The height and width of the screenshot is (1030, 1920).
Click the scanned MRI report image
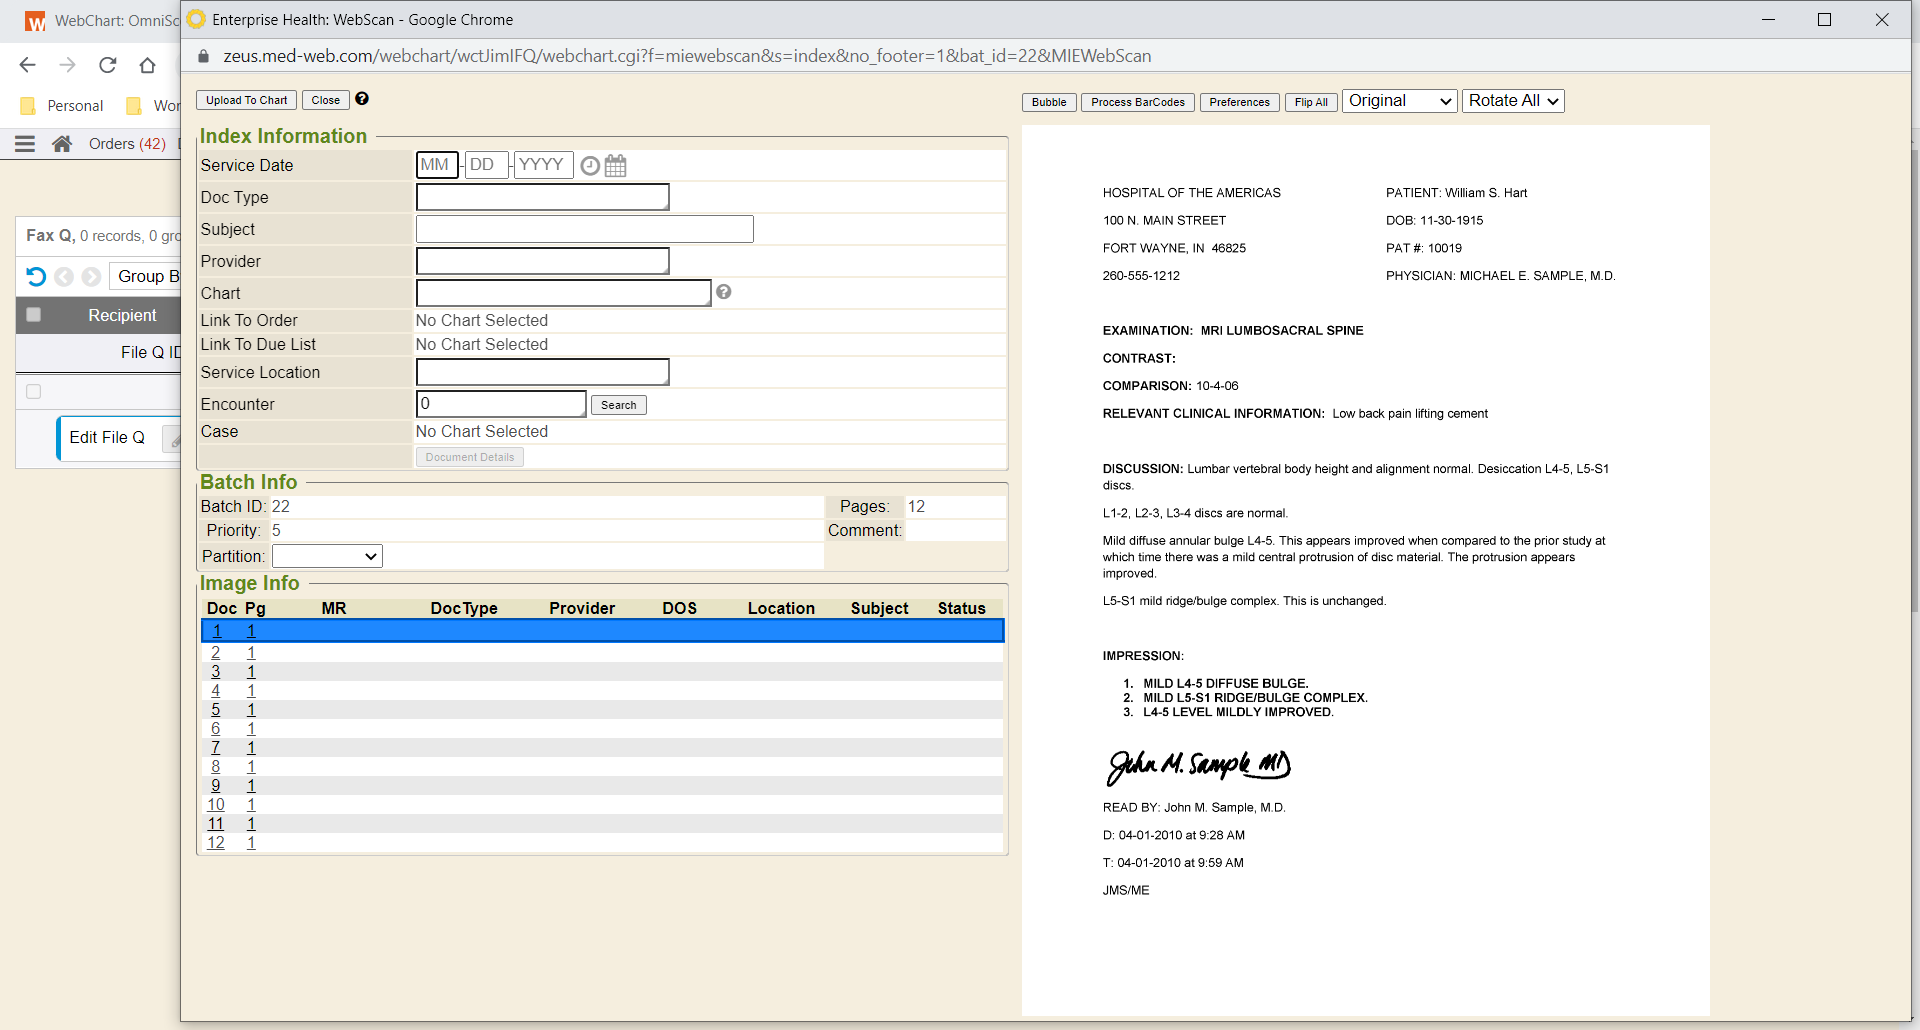1365,570
